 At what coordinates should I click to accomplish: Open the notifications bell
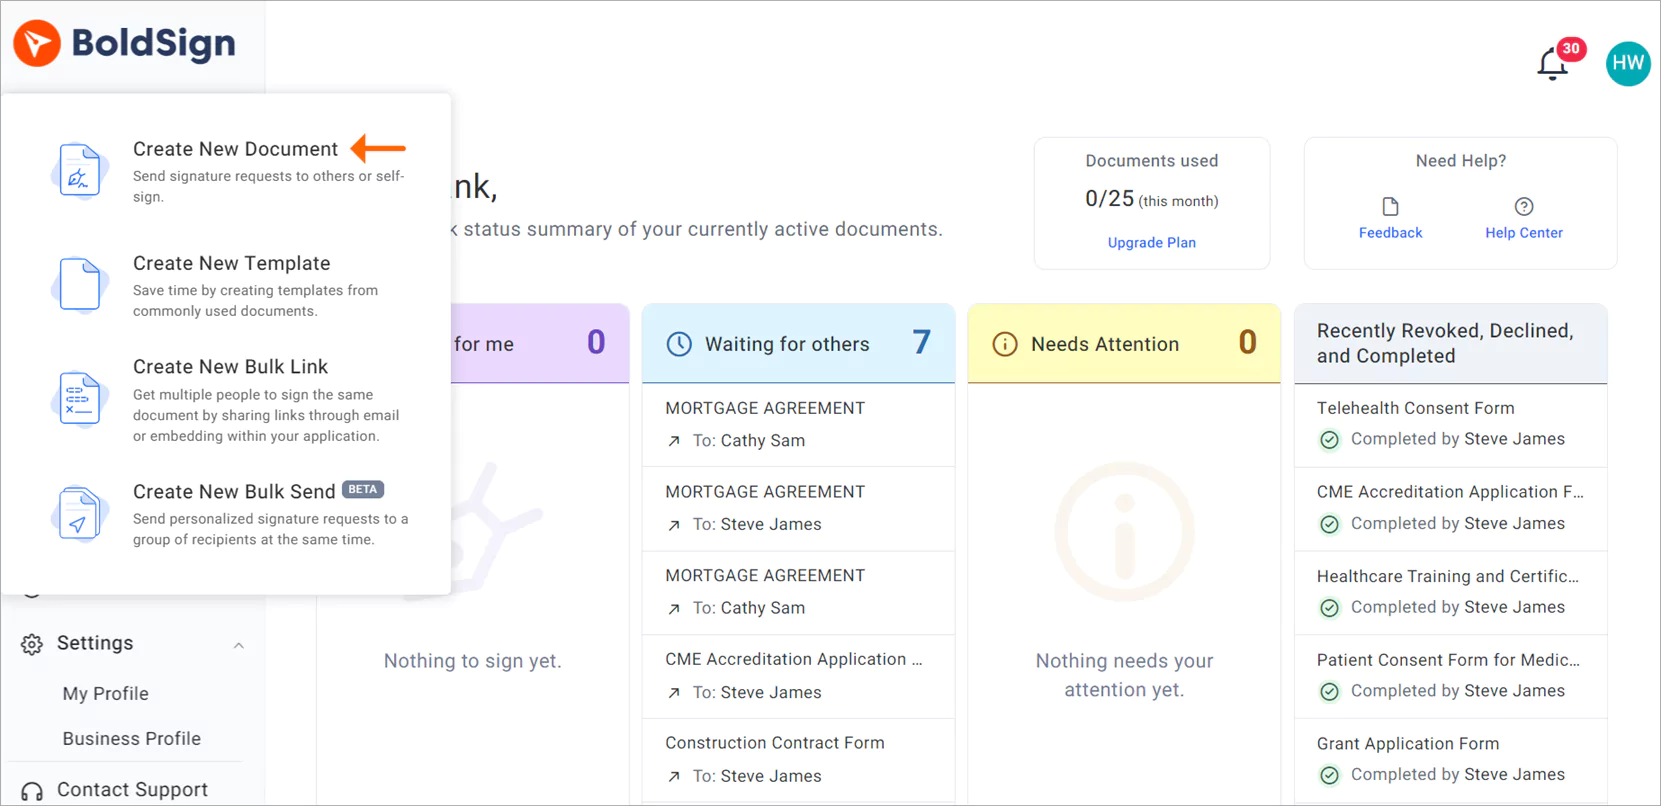click(x=1552, y=64)
